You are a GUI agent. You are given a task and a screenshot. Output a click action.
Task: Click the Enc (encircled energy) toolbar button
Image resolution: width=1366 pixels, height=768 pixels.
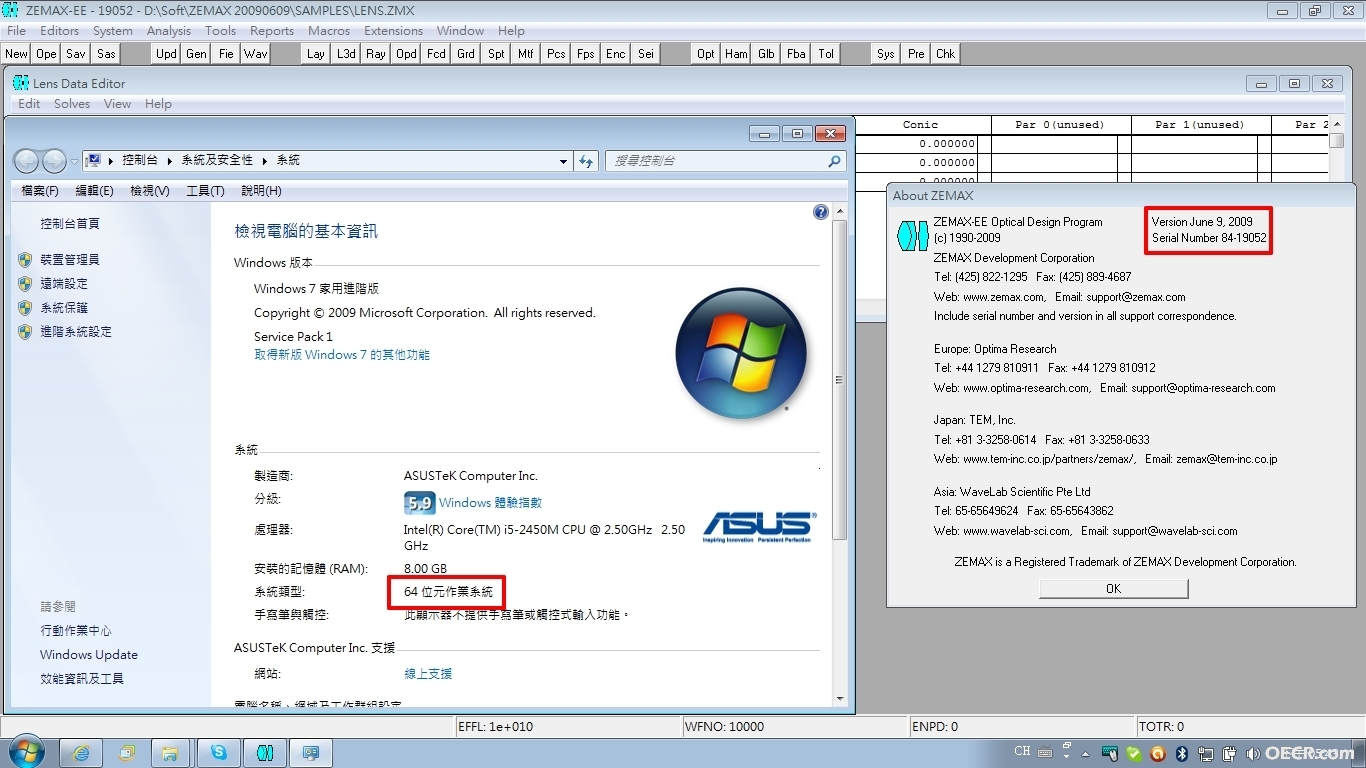[x=617, y=54]
